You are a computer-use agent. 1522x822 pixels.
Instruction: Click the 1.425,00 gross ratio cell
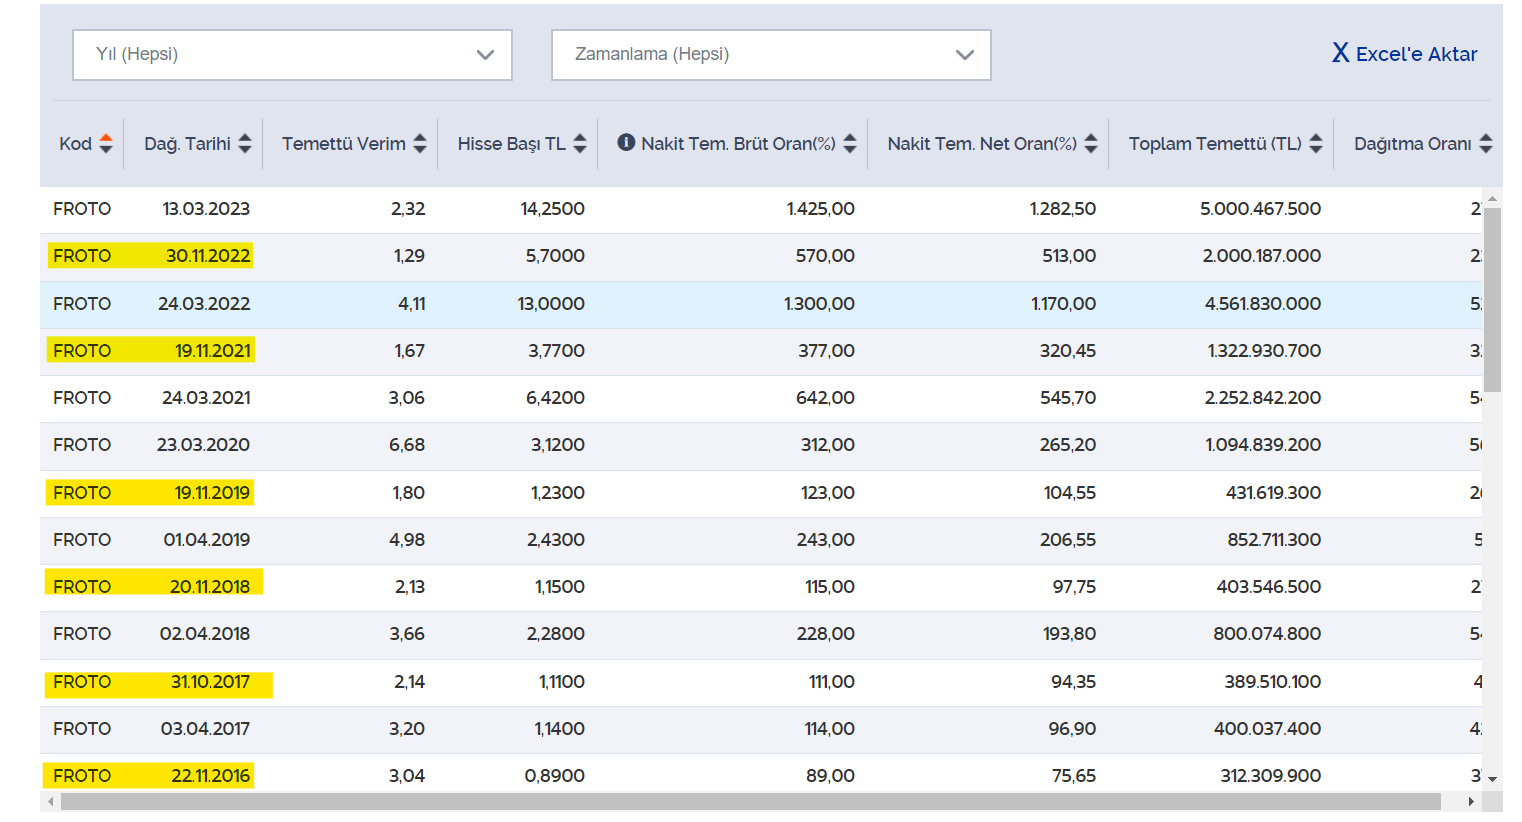[x=821, y=209]
